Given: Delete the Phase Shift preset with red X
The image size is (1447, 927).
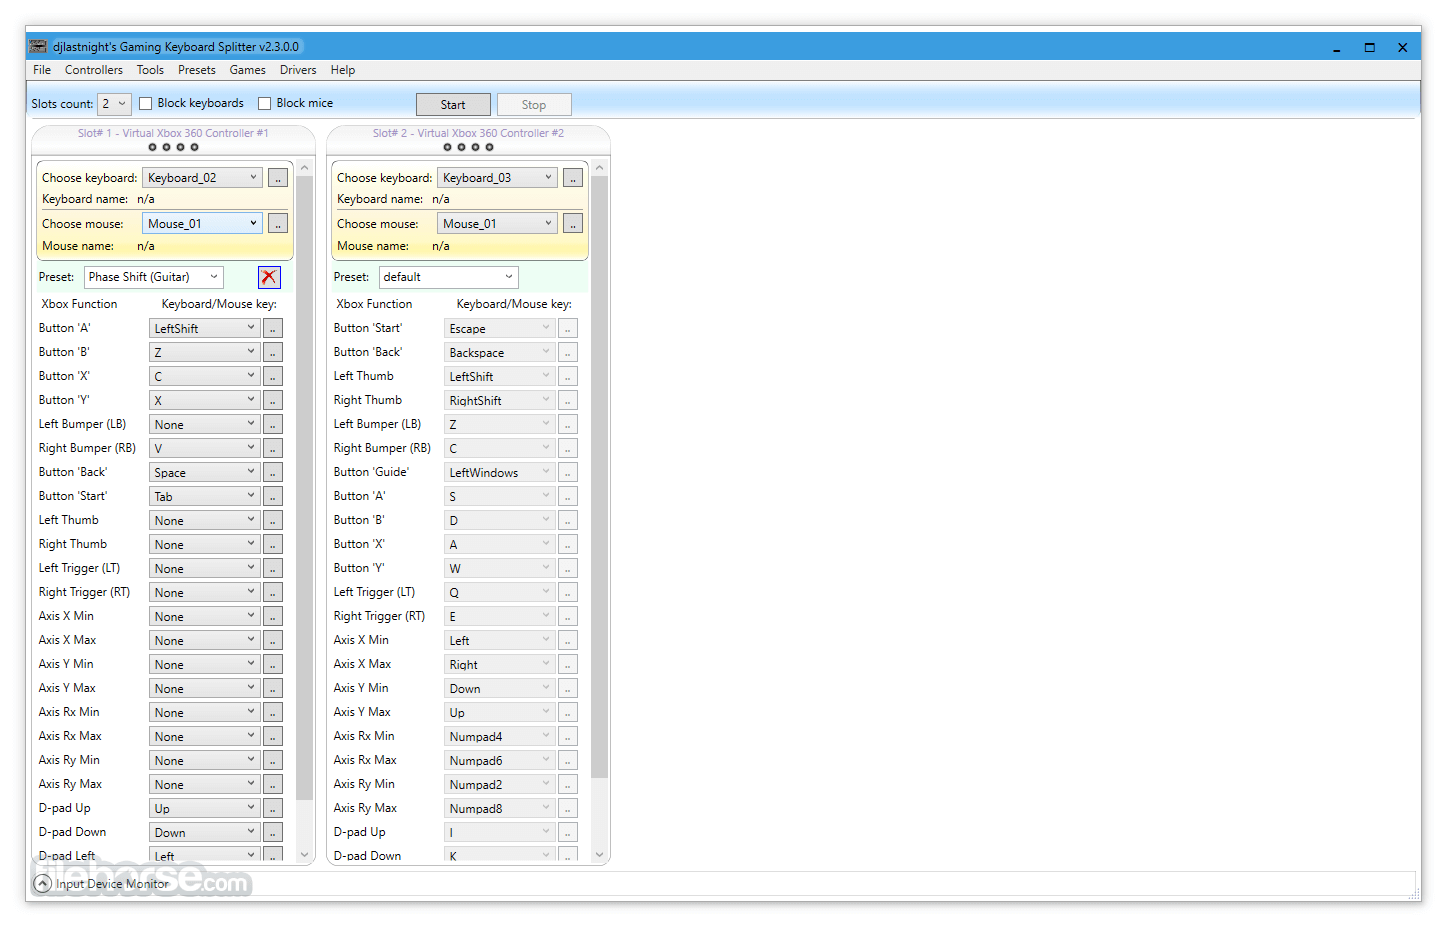Looking at the screenshot, I should pos(269,277).
